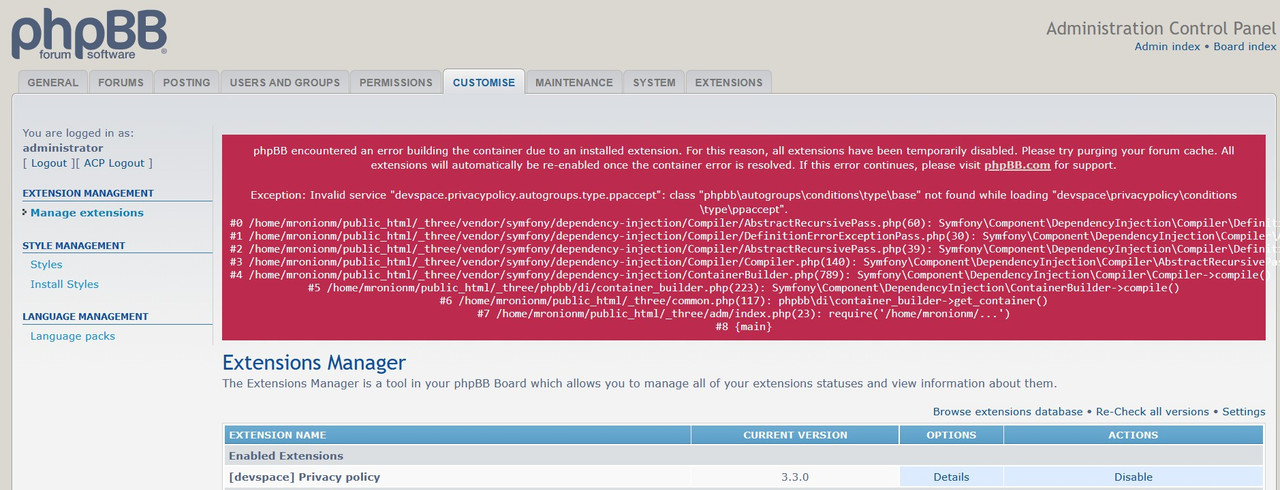Click the administrator username text
1280x490 pixels.
(63, 148)
